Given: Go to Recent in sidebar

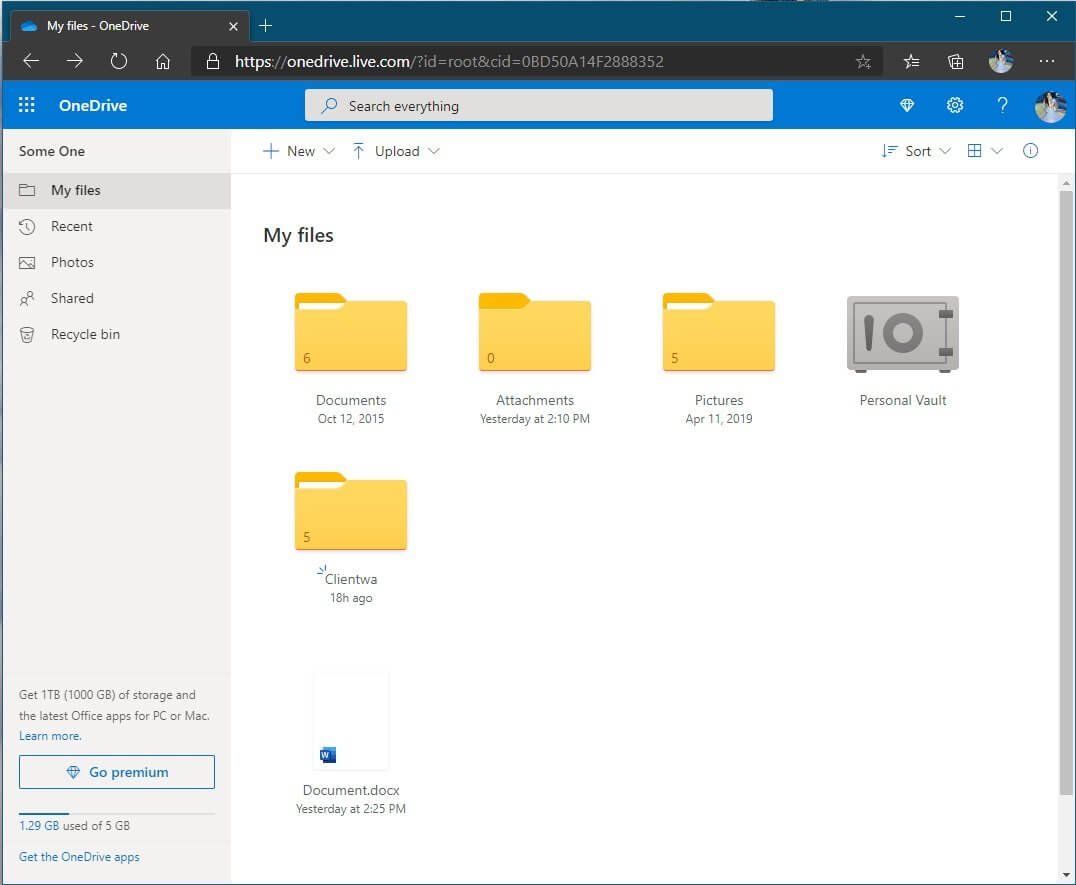Looking at the screenshot, I should pyautogui.click(x=117, y=226).
